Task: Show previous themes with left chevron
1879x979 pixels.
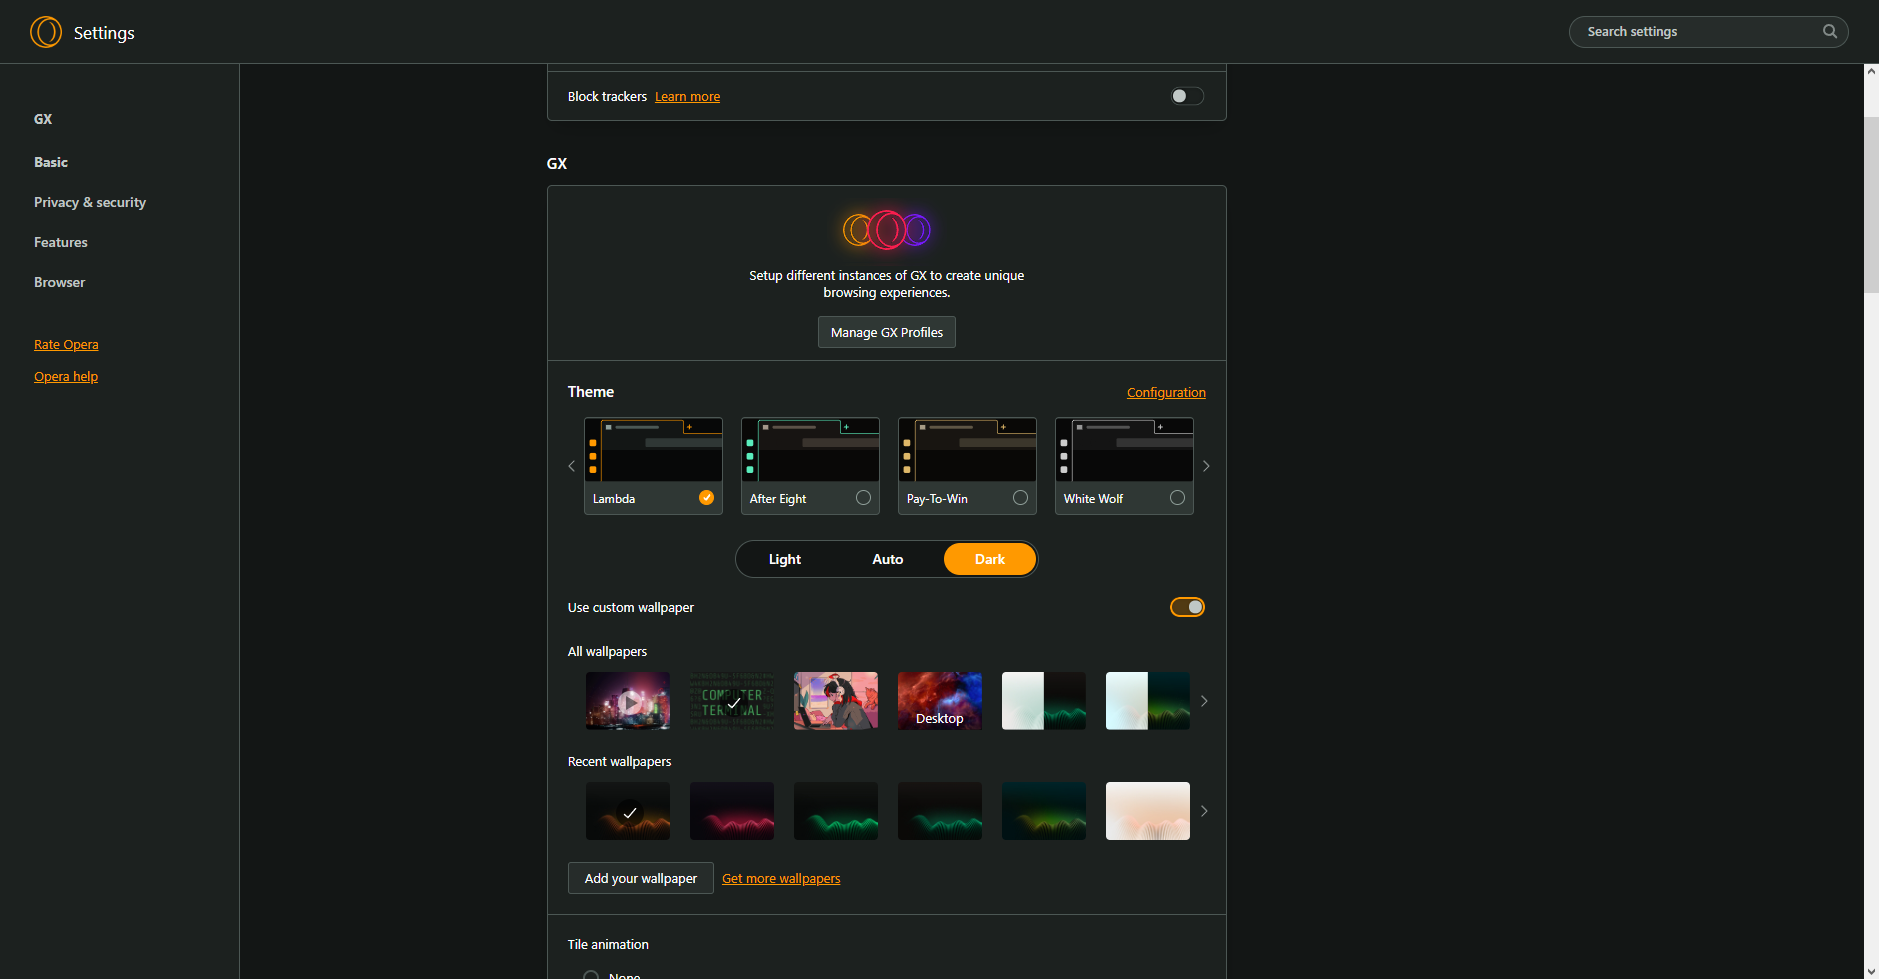Action: pos(571,466)
